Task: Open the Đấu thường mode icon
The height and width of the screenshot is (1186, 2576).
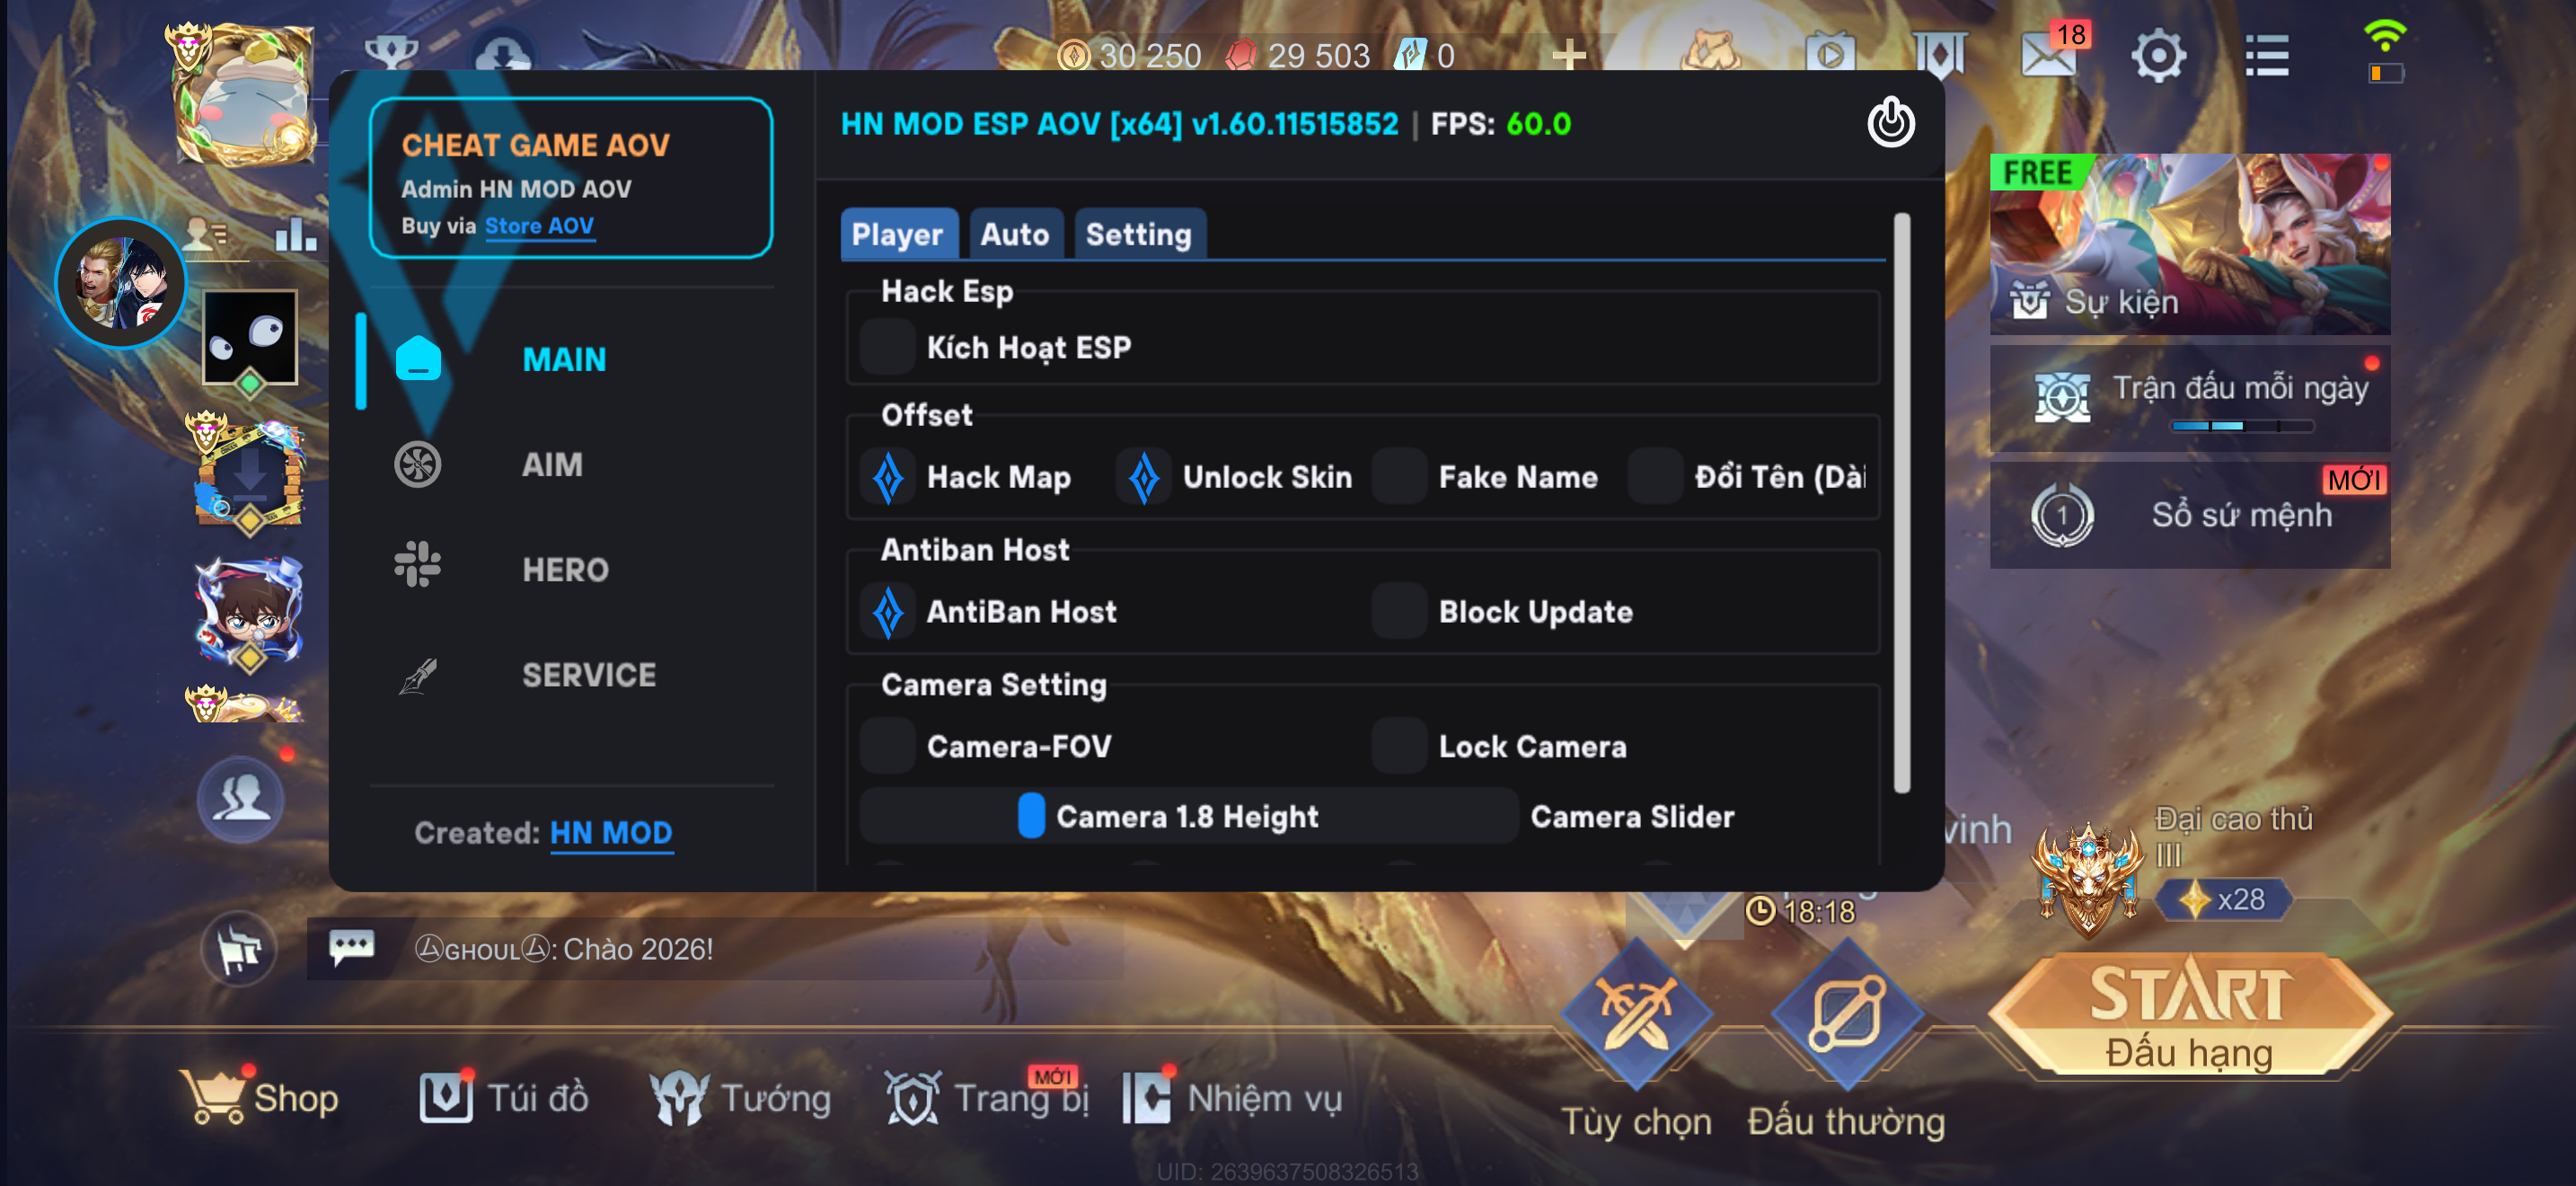Action: pos(1846,1013)
